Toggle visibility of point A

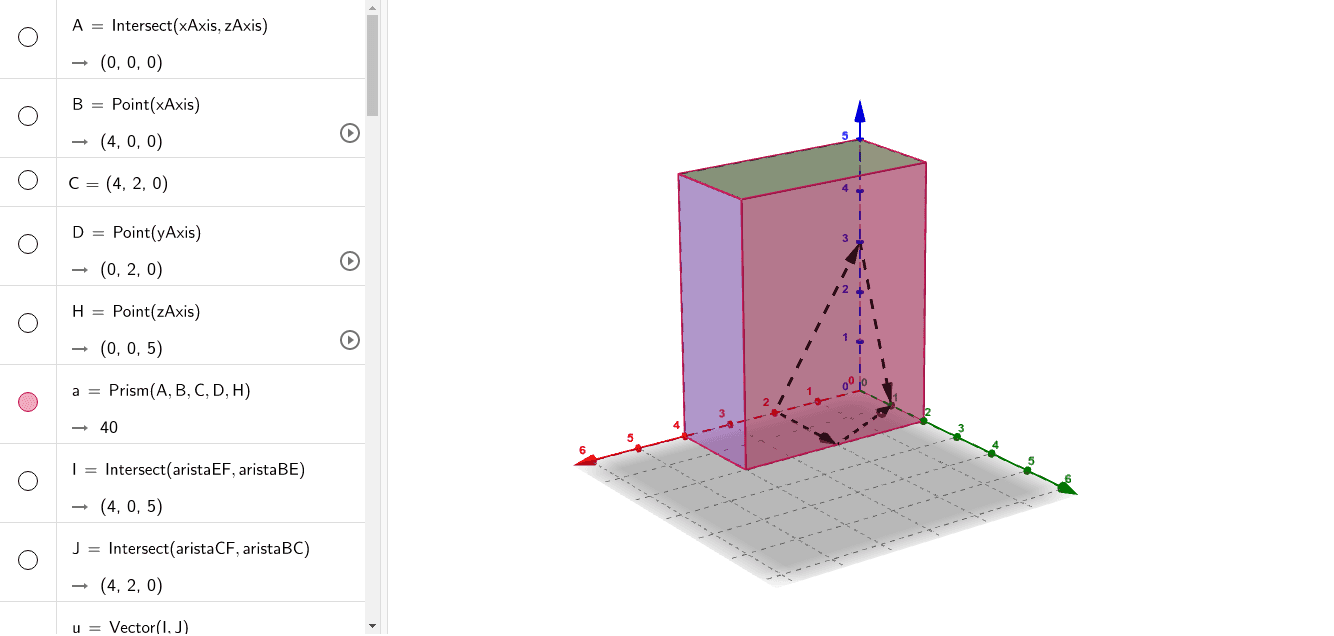[x=28, y=37]
